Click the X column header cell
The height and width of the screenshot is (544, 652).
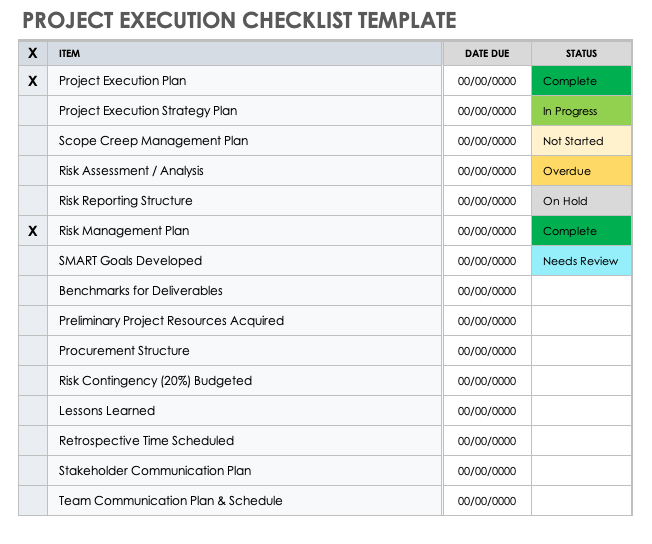(33, 53)
